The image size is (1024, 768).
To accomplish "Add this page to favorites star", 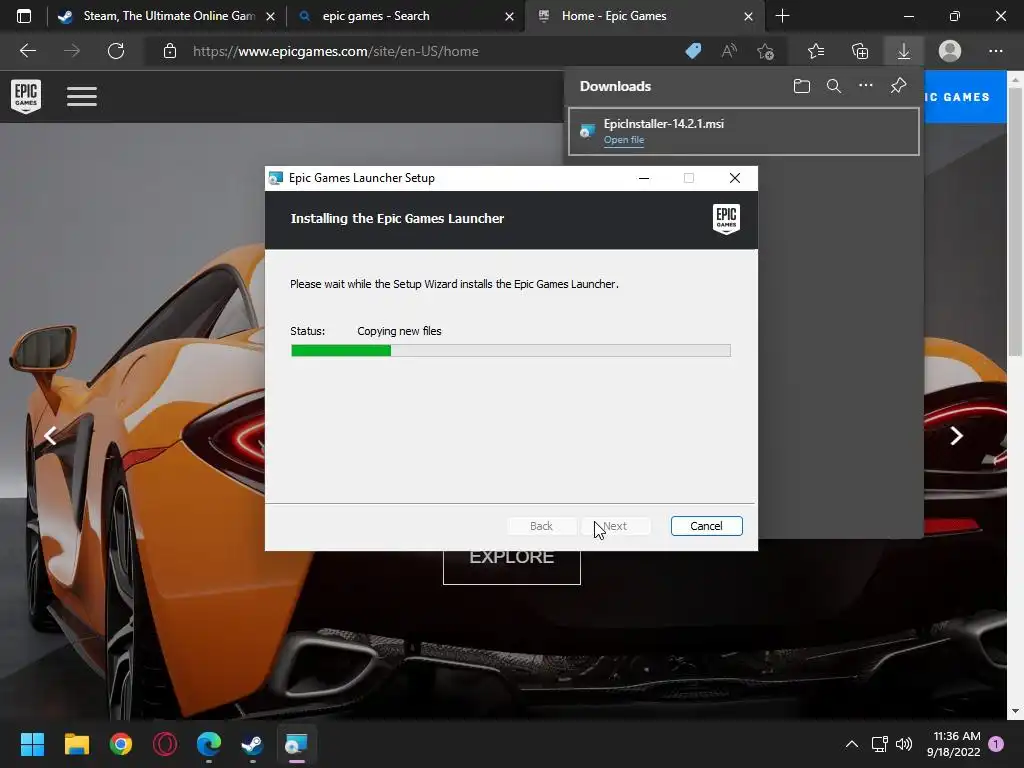I will click(765, 51).
